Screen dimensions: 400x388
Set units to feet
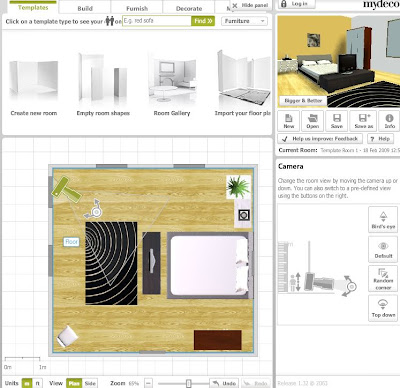click(37, 383)
